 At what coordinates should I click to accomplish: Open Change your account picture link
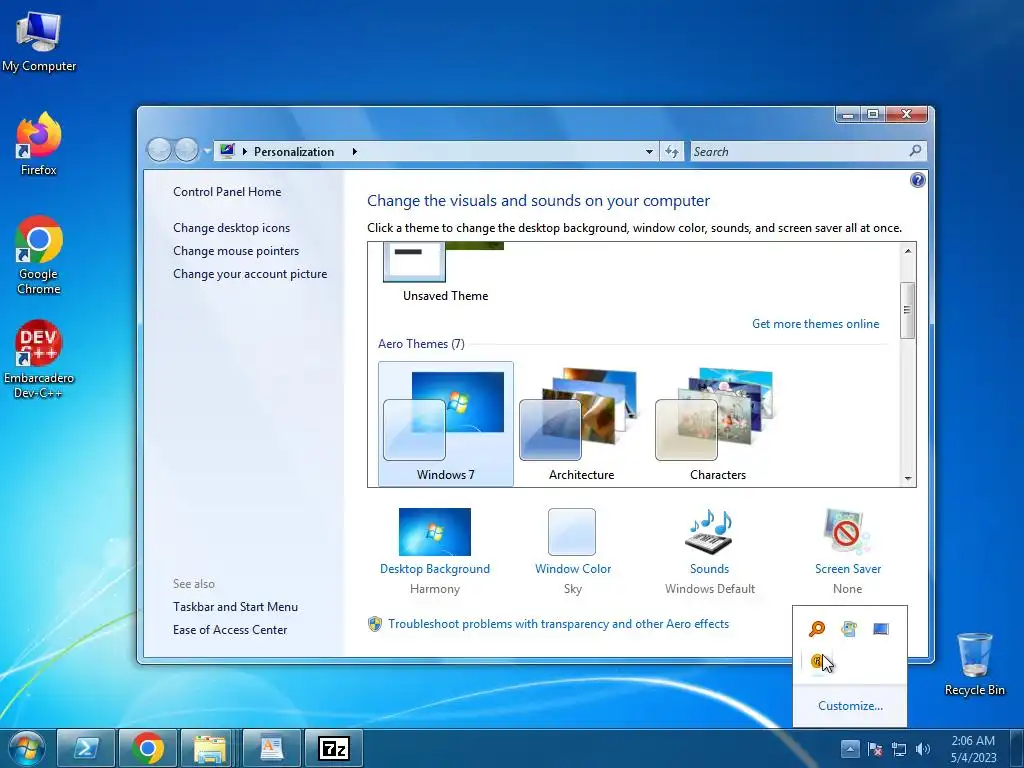pyautogui.click(x=249, y=274)
